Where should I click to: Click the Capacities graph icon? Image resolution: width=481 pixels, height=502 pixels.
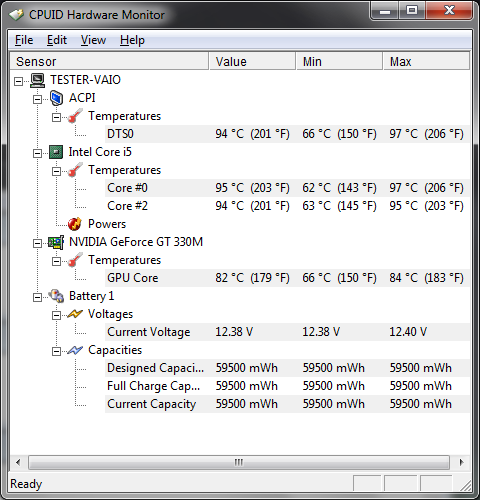pos(75,350)
